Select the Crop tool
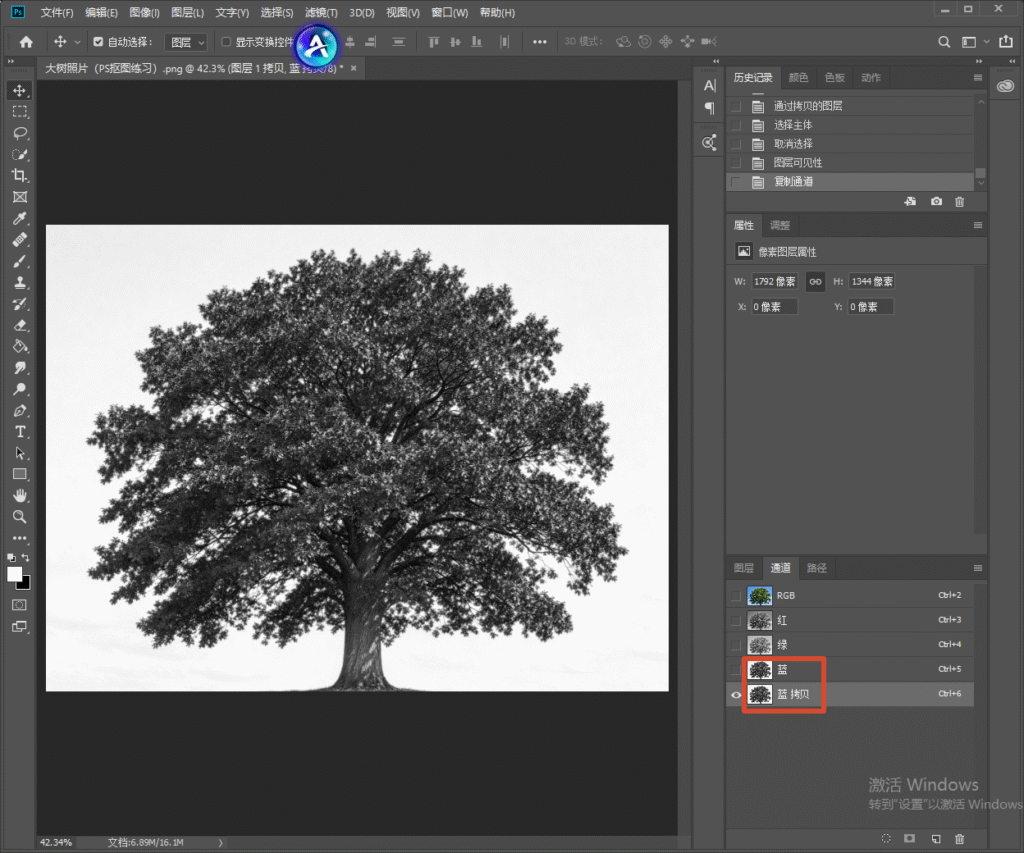The height and width of the screenshot is (853, 1024). (20, 176)
